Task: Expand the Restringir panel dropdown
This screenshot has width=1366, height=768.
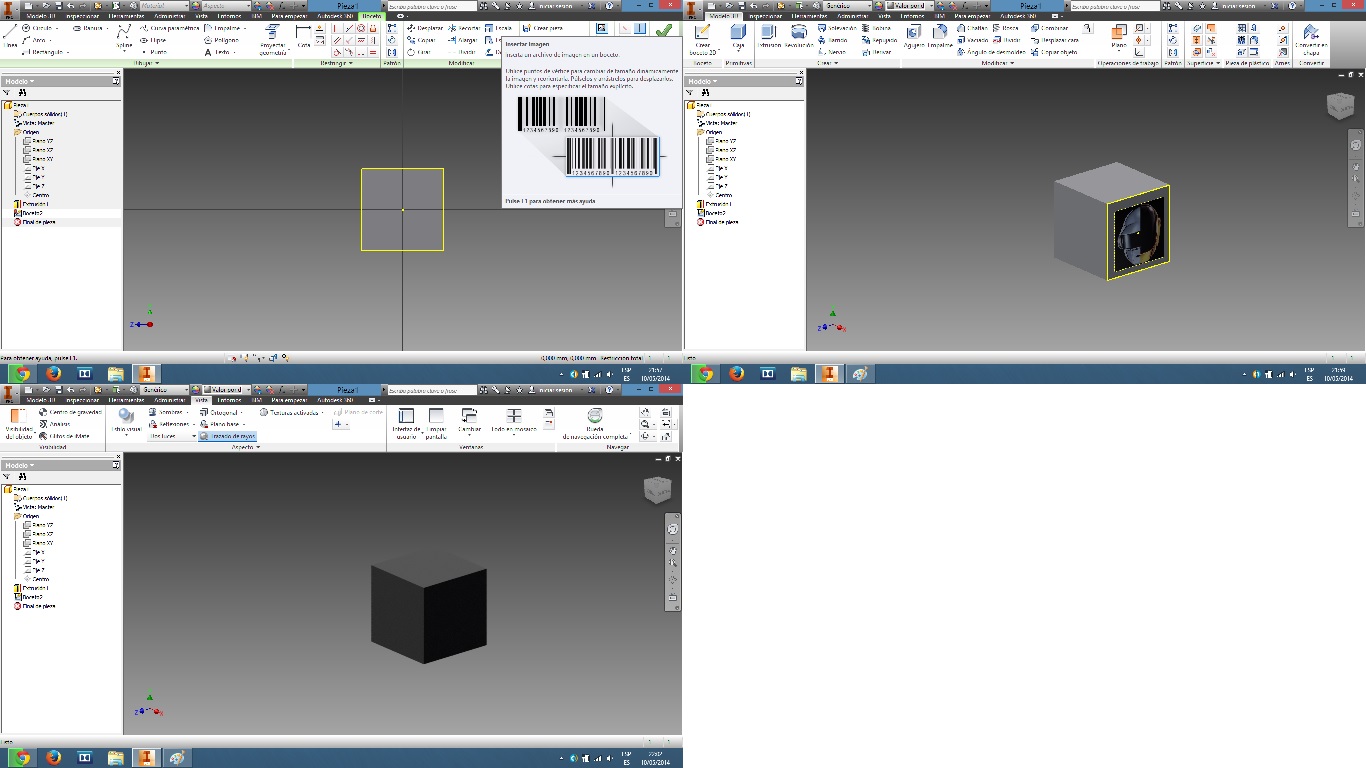Action: click(x=336, y=63)
